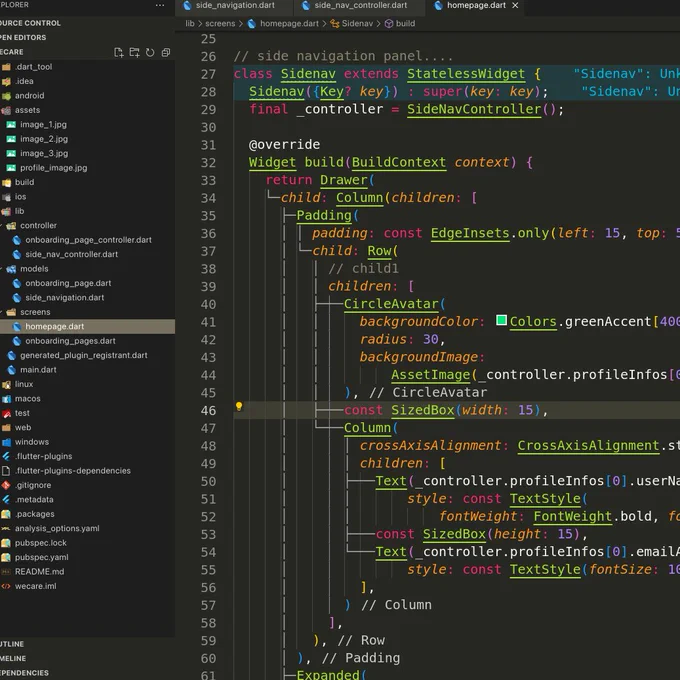Open side_navigation.dart in file tree

[87, 298]
